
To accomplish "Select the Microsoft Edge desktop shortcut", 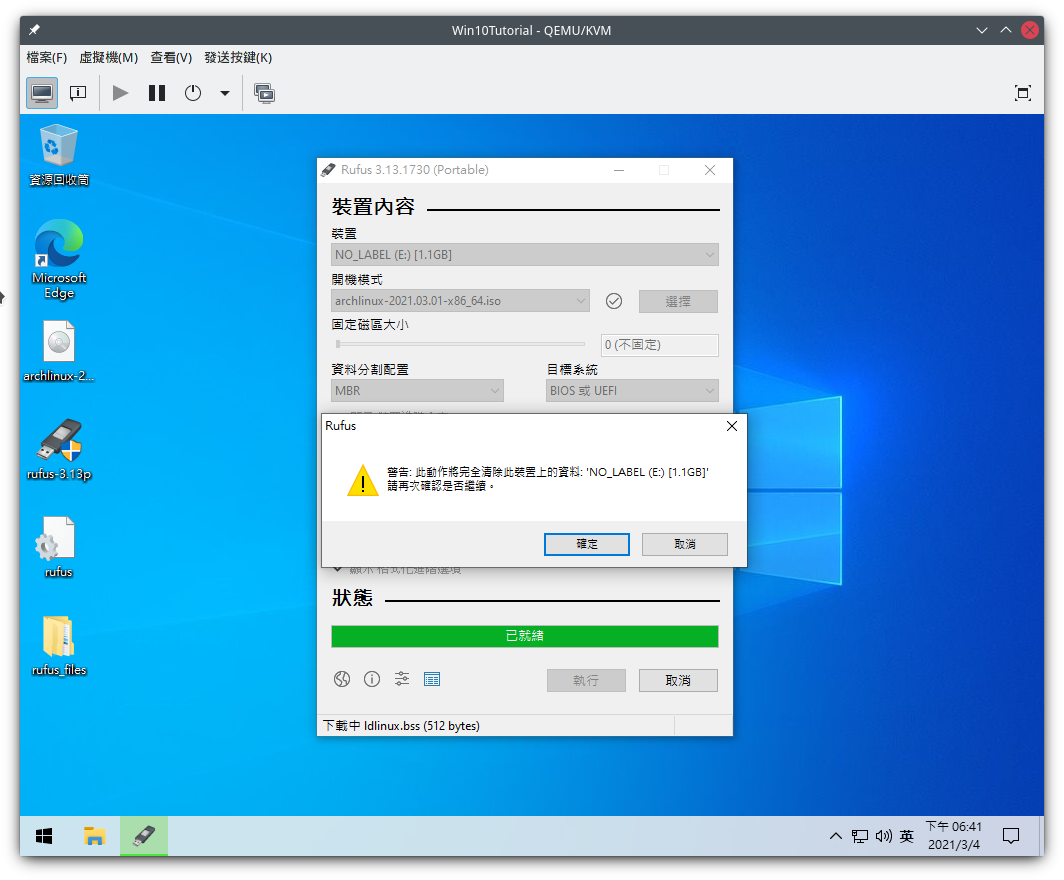I will [x=59, y=259].
